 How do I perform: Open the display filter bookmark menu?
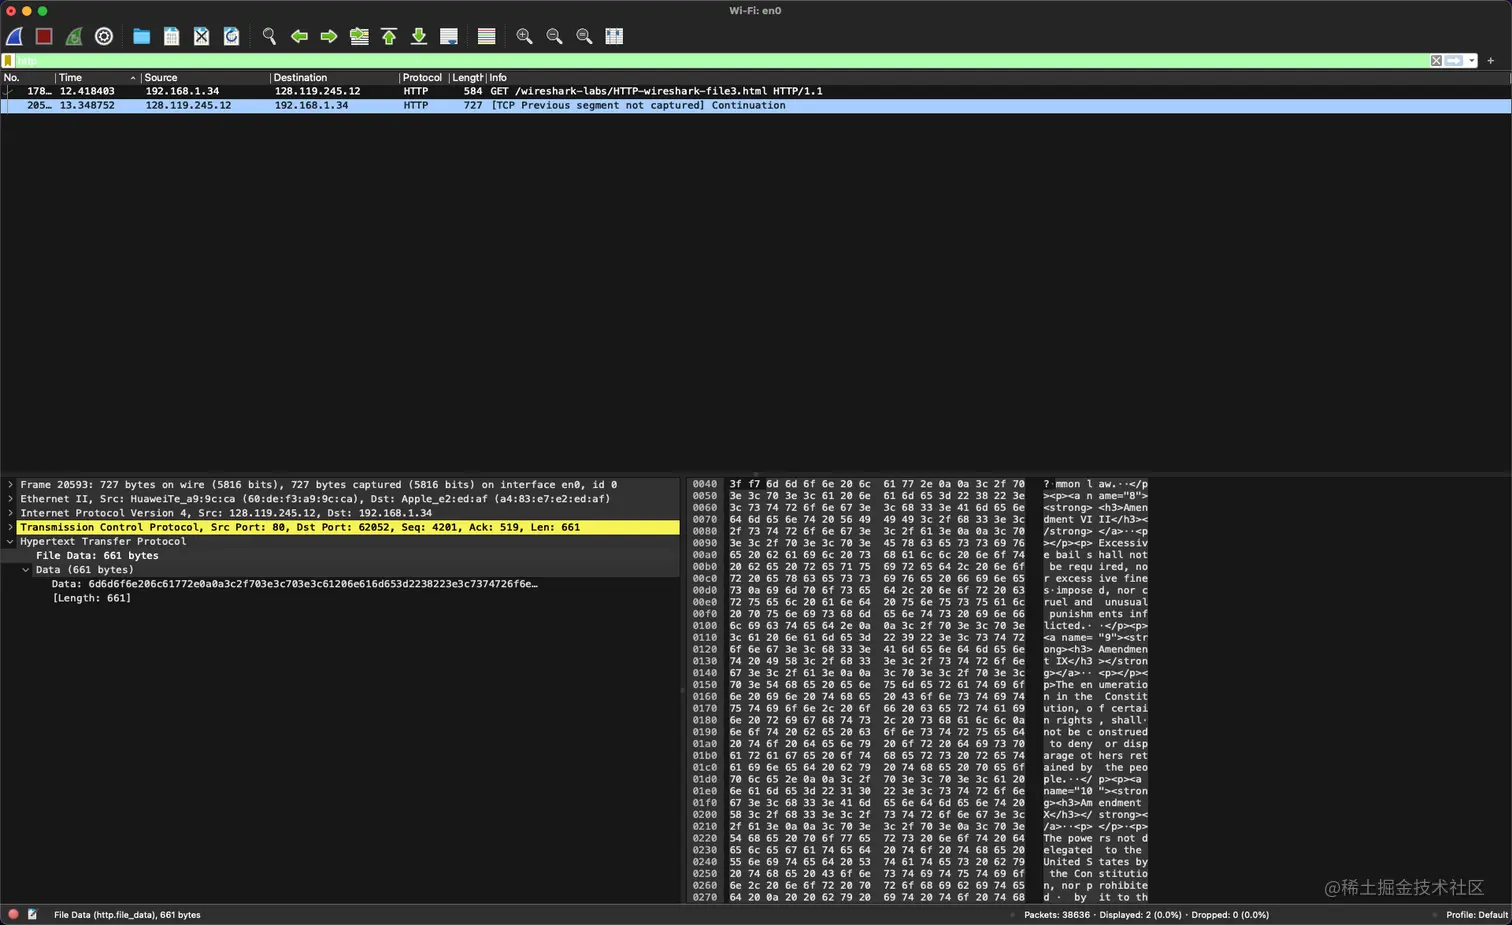coord(8,61)
